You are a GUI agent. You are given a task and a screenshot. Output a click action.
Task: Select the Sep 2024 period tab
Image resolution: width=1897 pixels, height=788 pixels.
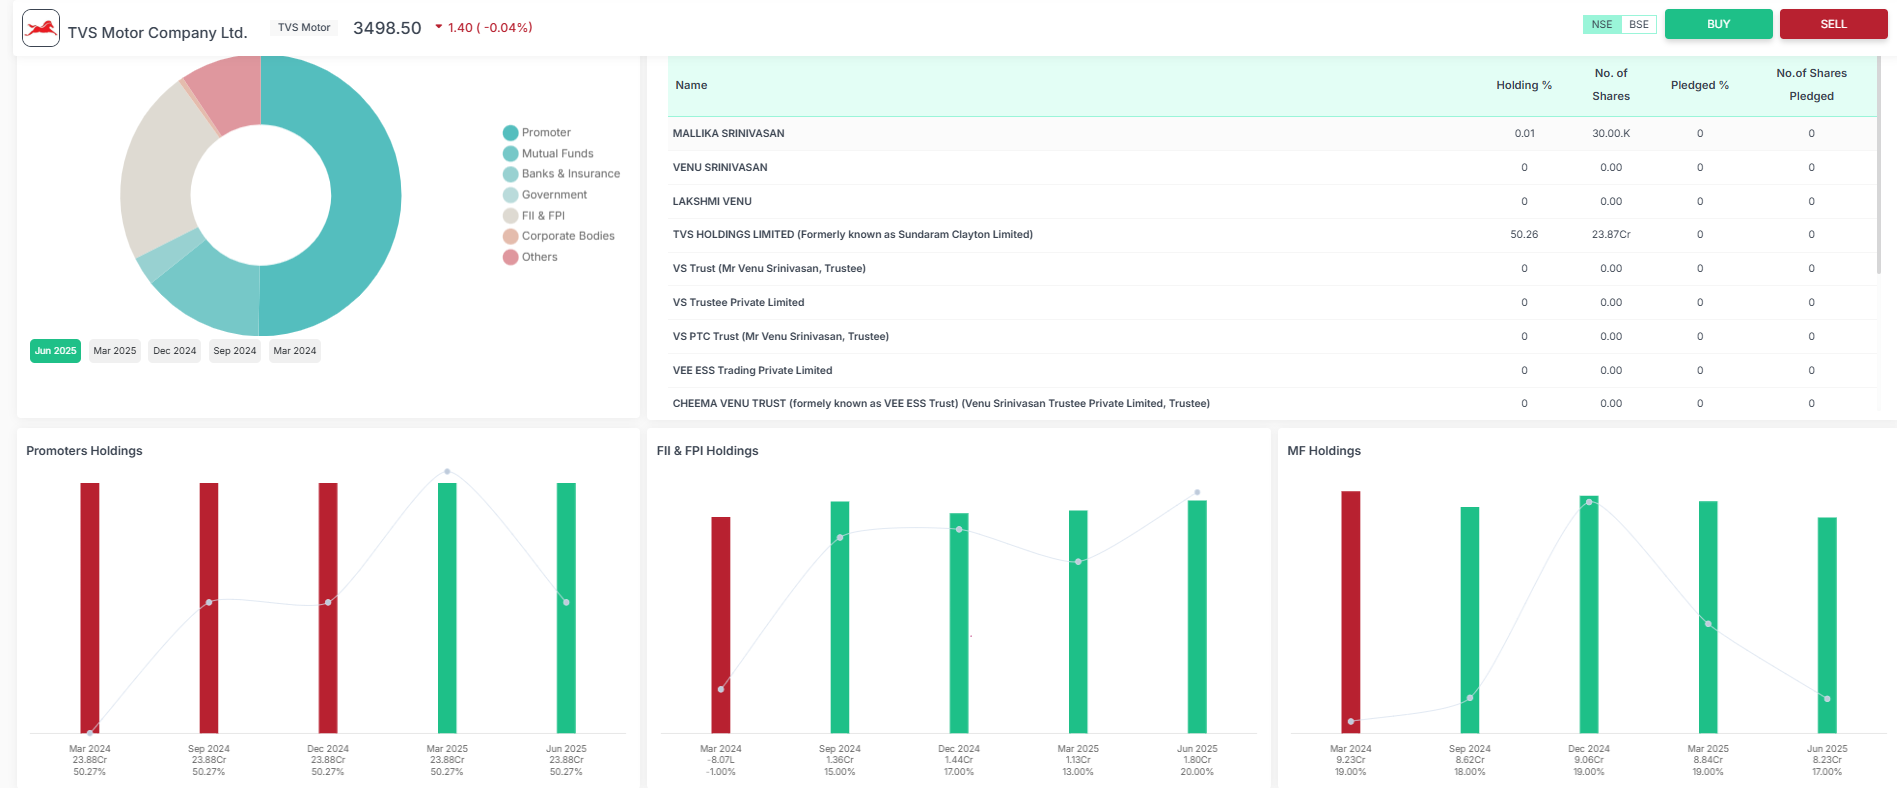(235, 351)
